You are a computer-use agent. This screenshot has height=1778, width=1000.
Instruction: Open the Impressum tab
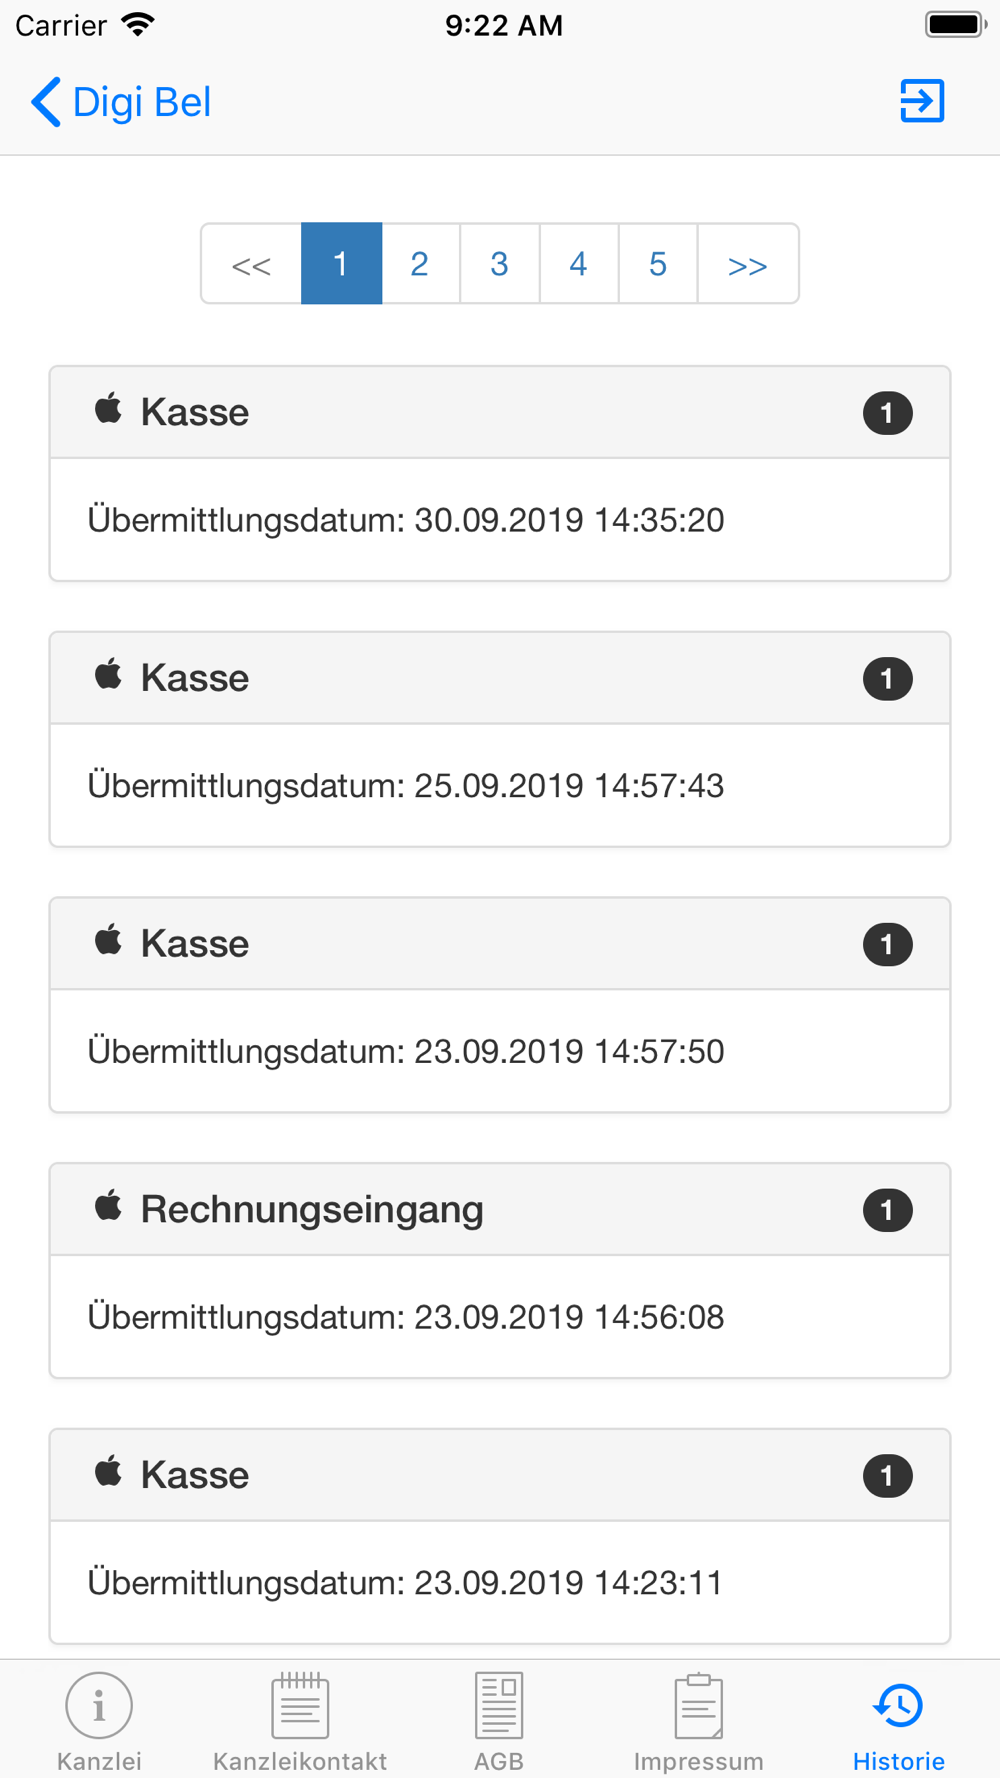click(699, 1721)
